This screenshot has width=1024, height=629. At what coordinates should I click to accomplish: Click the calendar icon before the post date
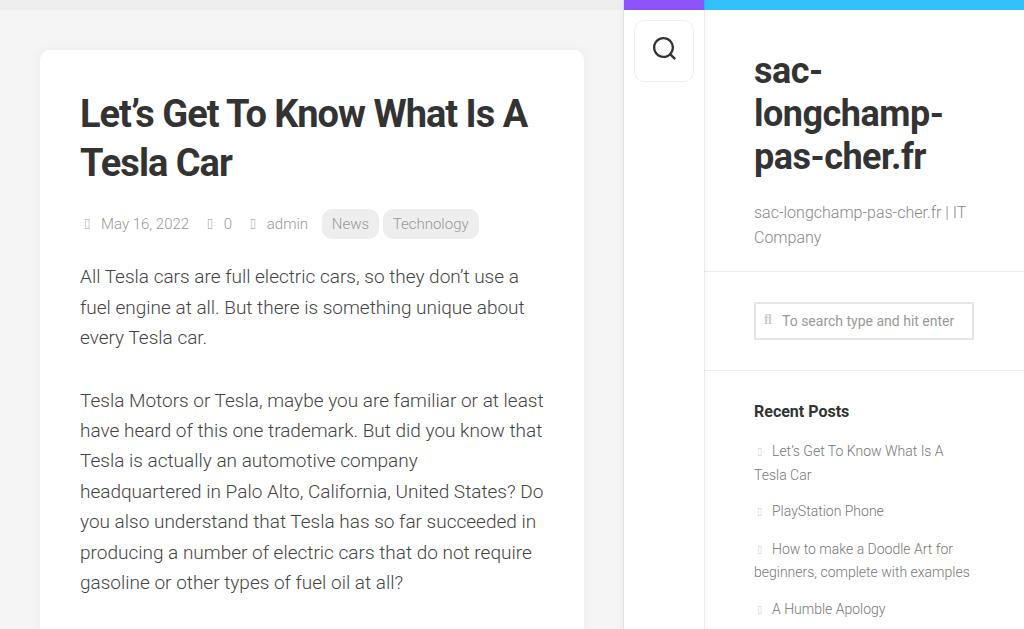point(87,224)
